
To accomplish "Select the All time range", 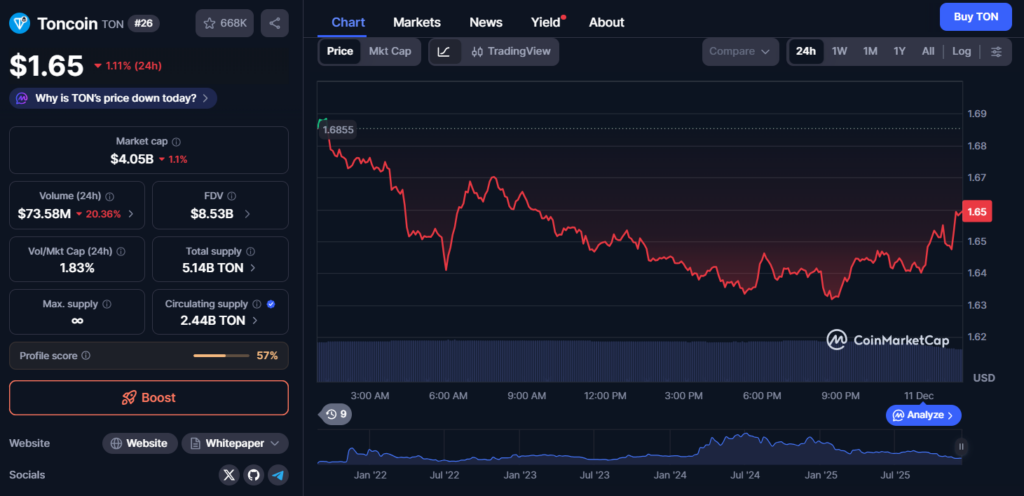I will point(928,52).
